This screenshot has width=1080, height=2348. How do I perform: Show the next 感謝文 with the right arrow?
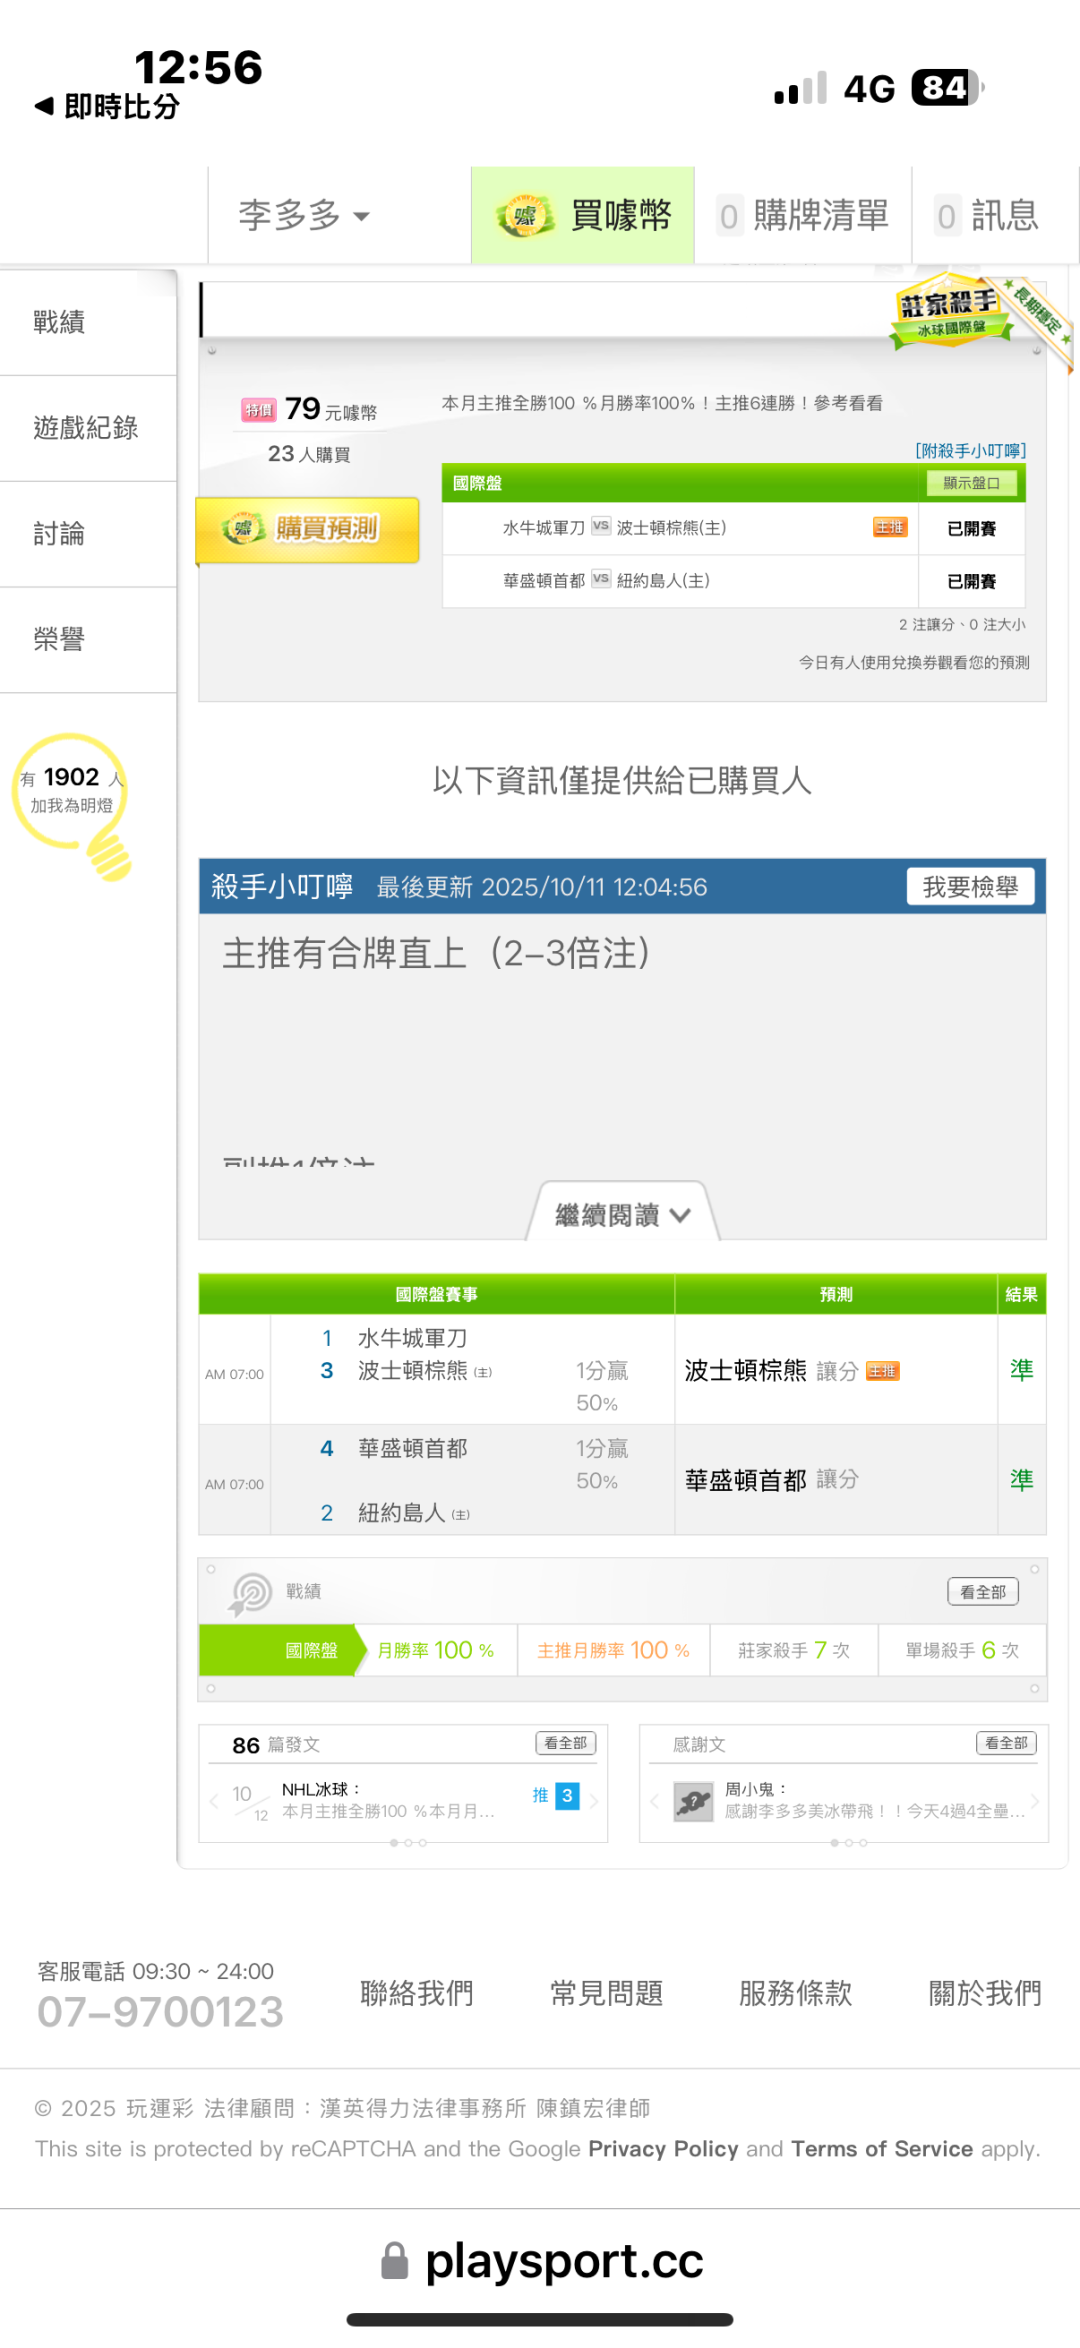click(1035, 1801)
